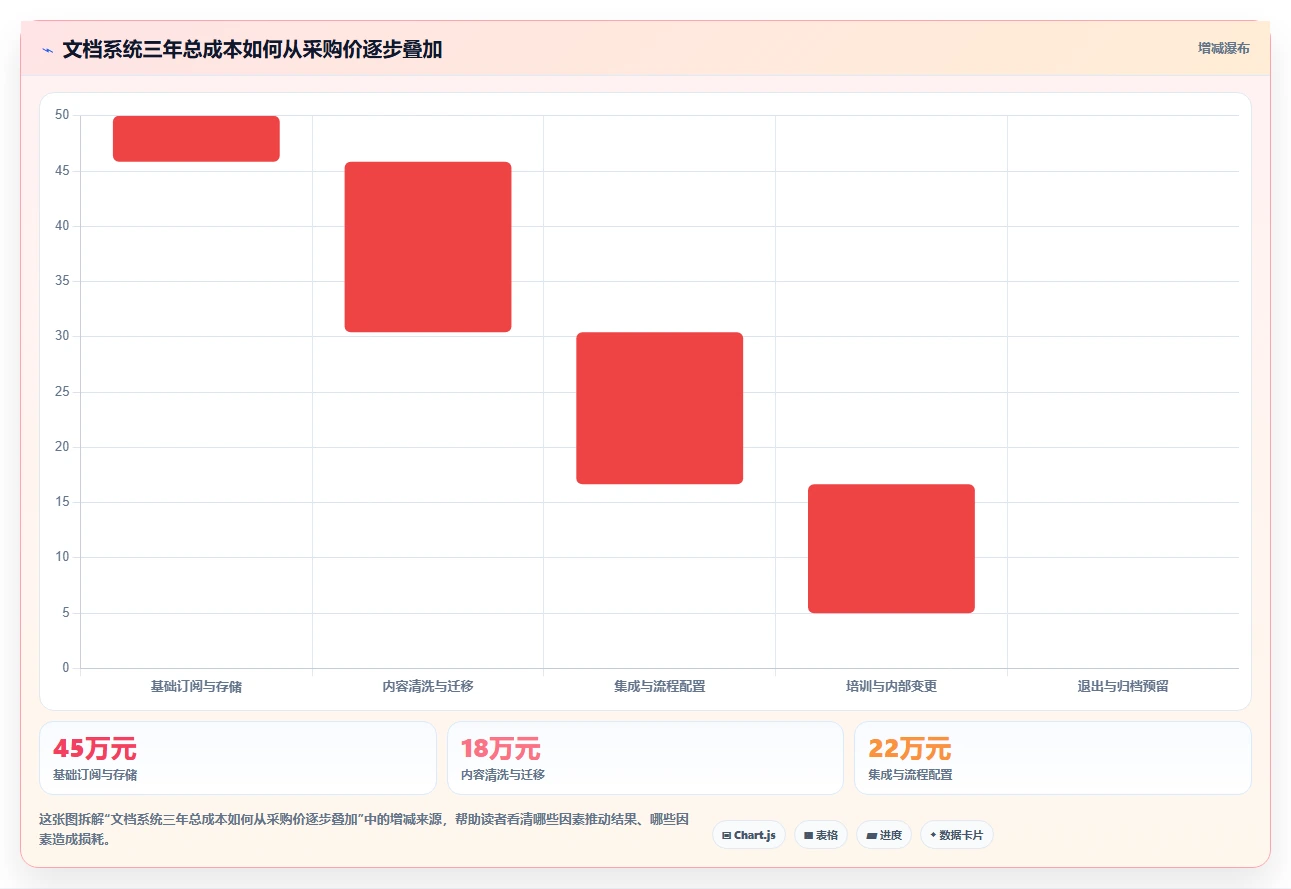Select the 45万元 基础订阅与存储 data card

[x=238, y=758]
